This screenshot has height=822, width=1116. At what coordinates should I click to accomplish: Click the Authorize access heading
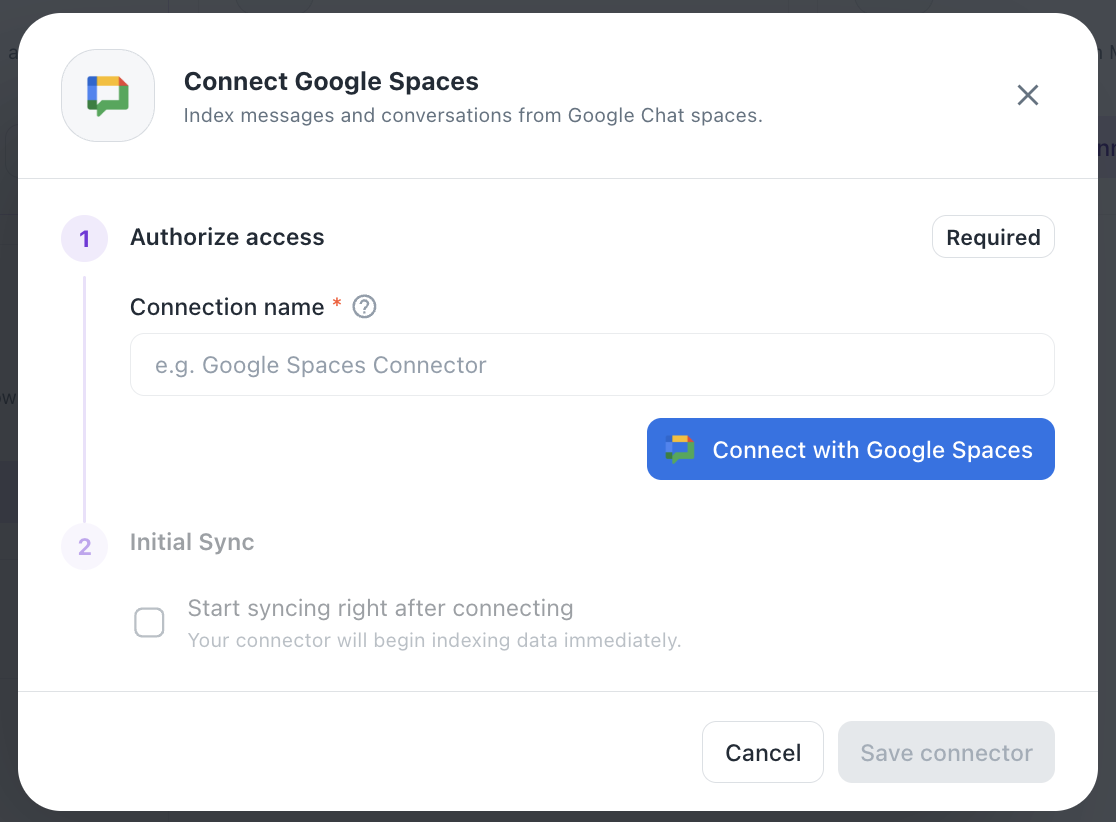click(x=227, y=237)
